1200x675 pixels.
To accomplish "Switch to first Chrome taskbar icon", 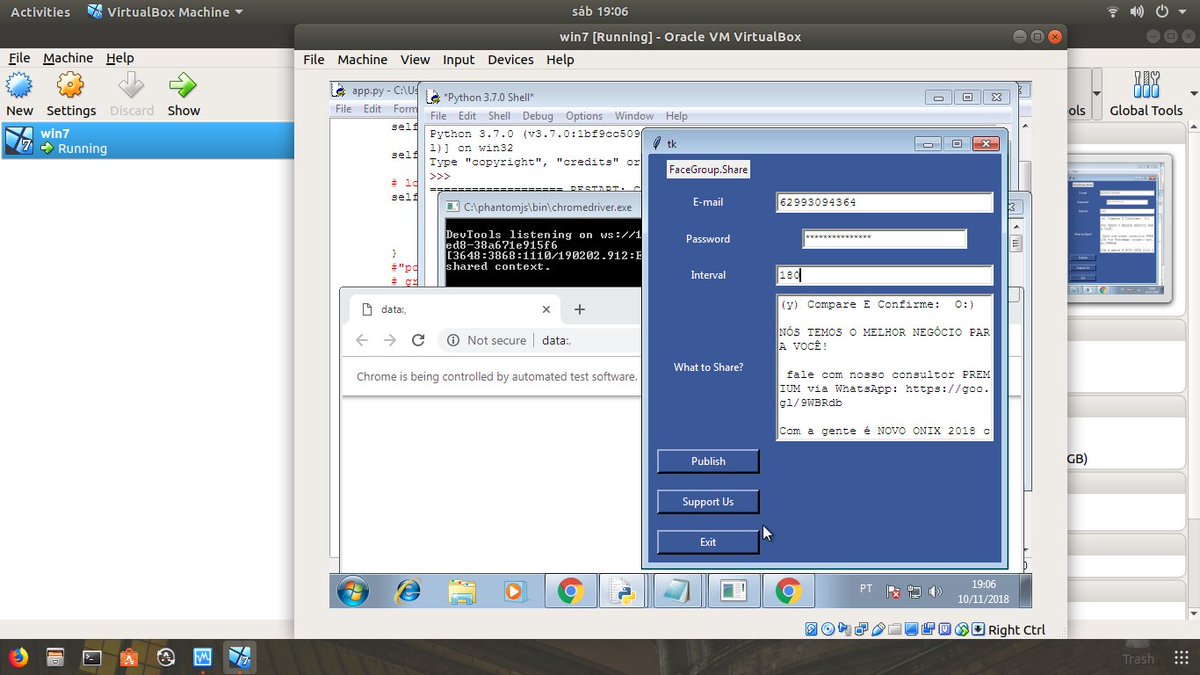I will coord(570,591).
